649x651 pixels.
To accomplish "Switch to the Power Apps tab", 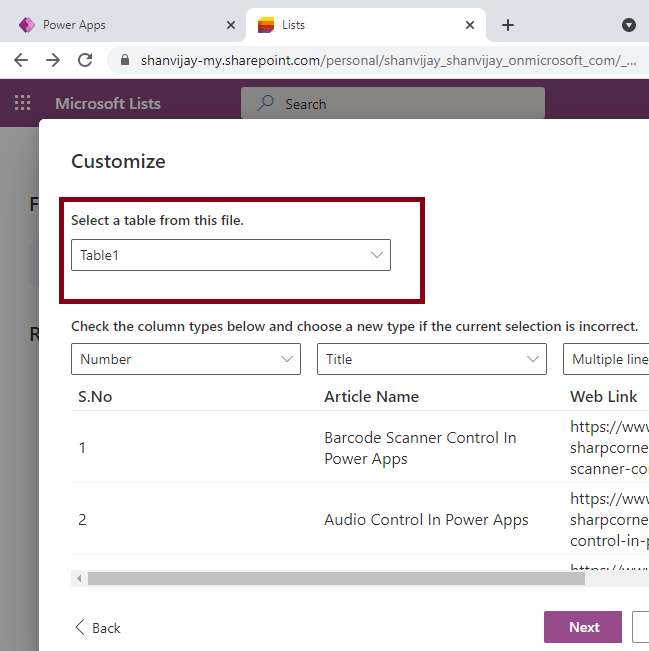I will [120, 25].
